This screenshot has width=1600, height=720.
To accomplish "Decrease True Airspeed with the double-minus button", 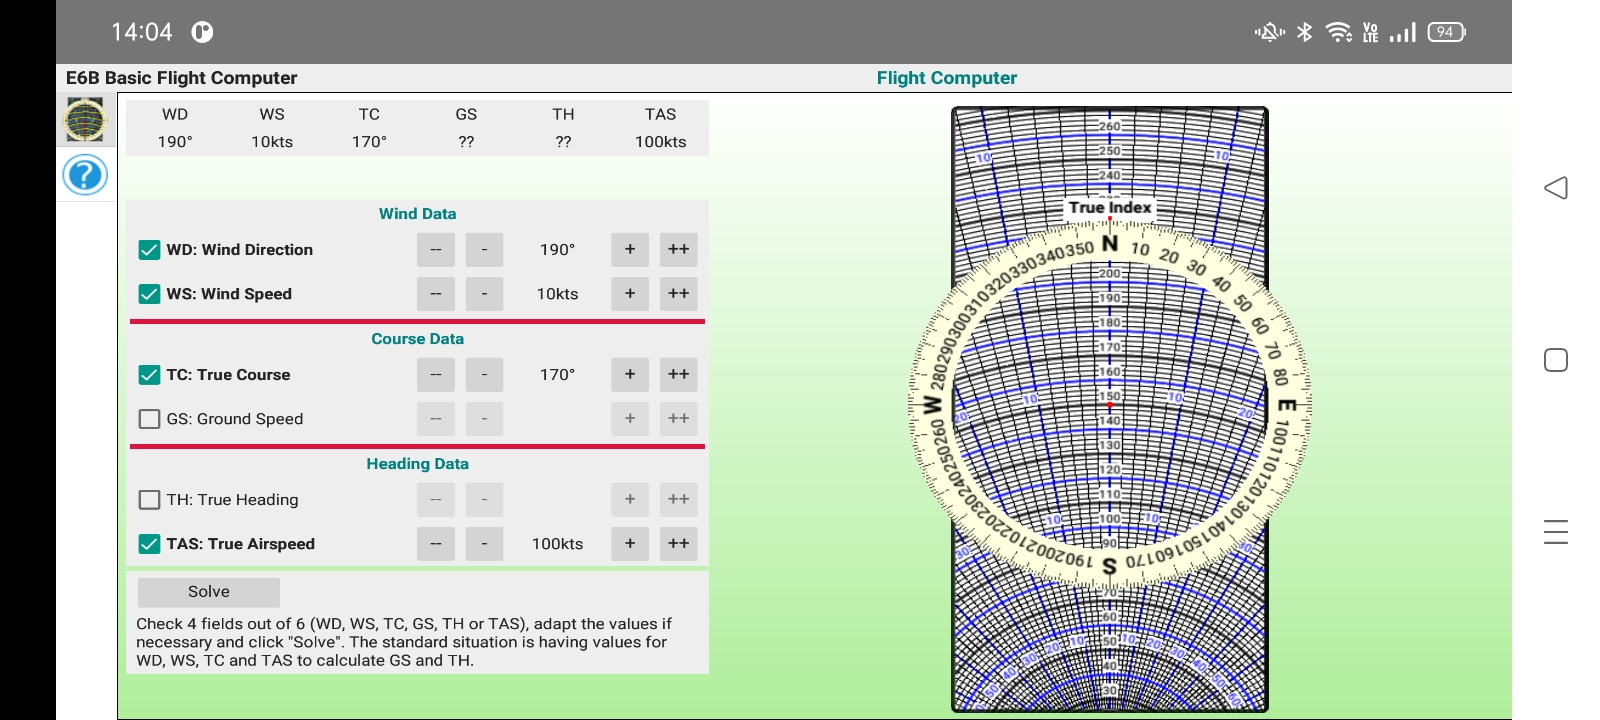I will pyautogui.click(x=436, y=544).
